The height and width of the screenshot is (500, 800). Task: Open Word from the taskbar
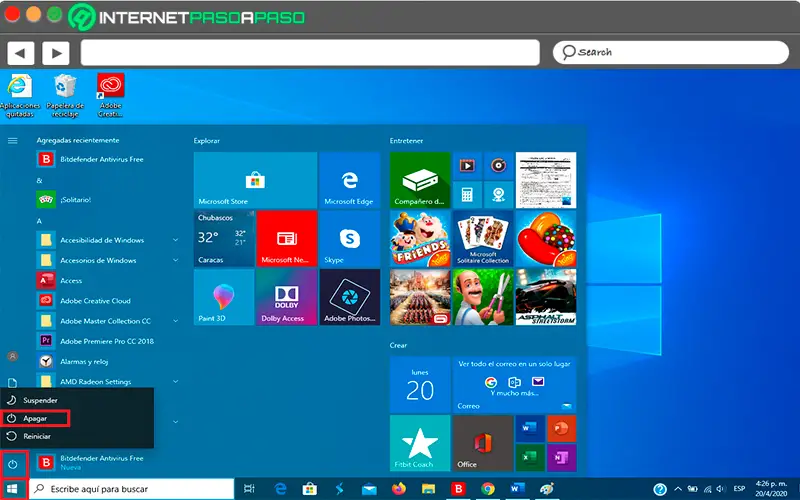[x=517, y=489]
